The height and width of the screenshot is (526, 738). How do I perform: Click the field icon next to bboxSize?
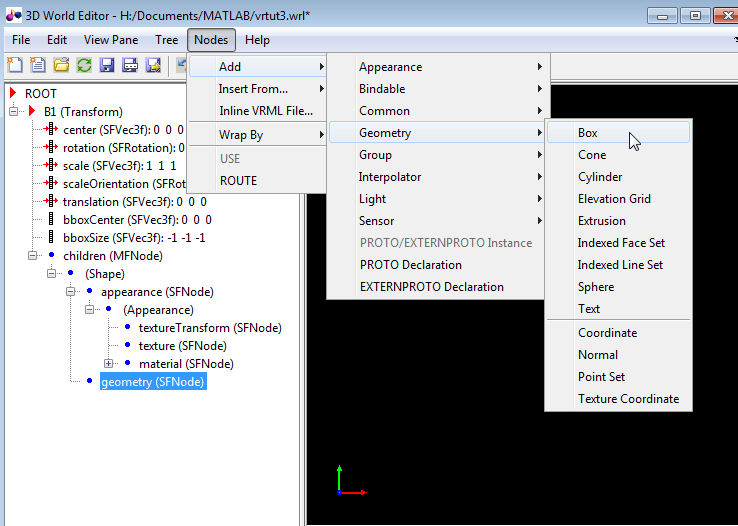point(51,238)
